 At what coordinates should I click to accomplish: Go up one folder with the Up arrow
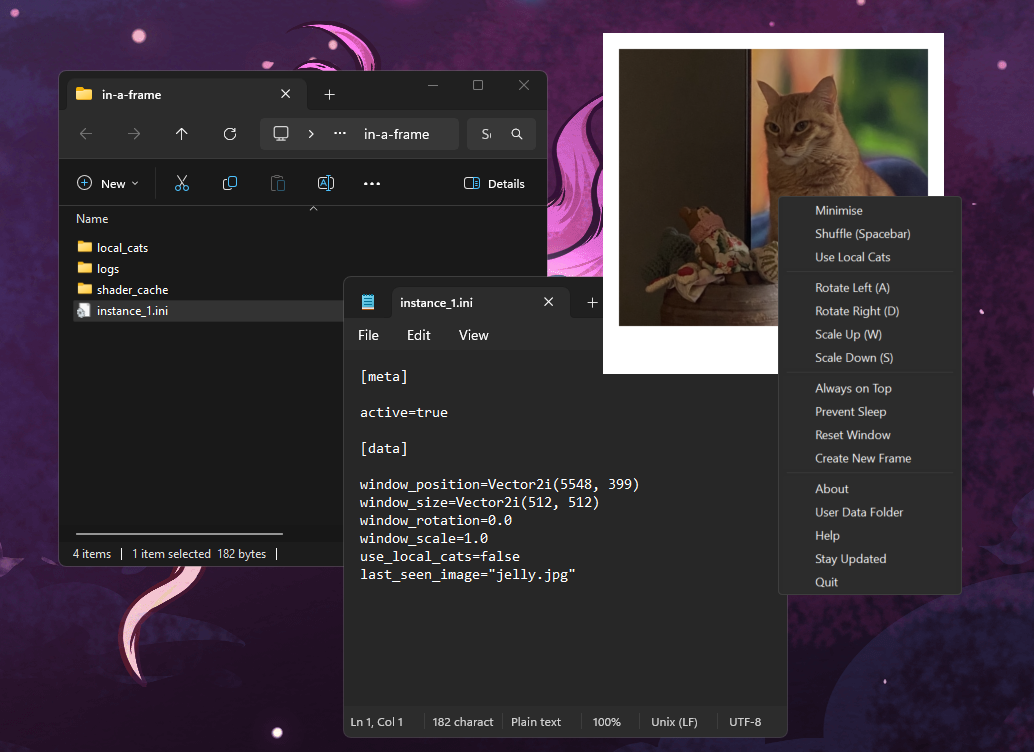(181, 134)
